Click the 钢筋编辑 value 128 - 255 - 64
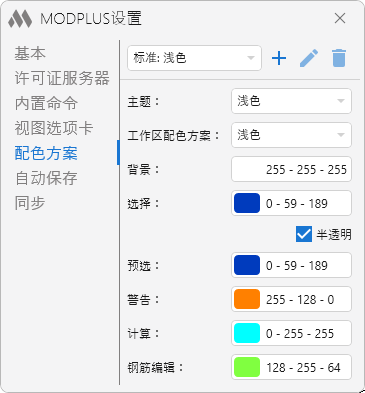The height and width of the screenshot is (393, 365). click(303, 368)
